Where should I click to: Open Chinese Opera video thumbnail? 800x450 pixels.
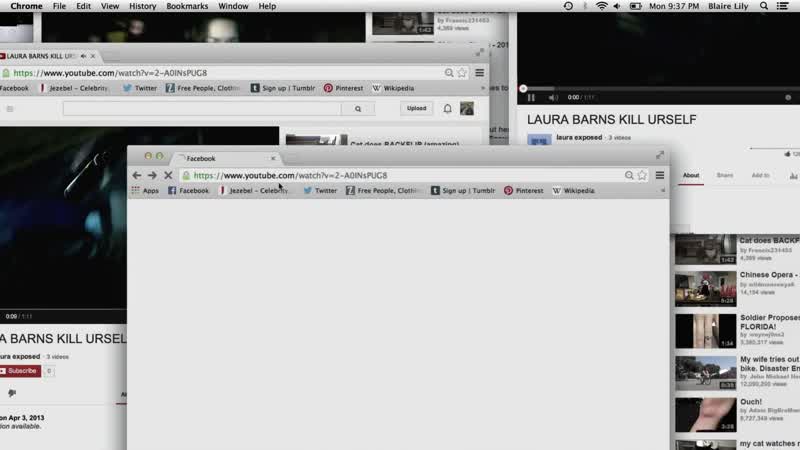(706, 289)
